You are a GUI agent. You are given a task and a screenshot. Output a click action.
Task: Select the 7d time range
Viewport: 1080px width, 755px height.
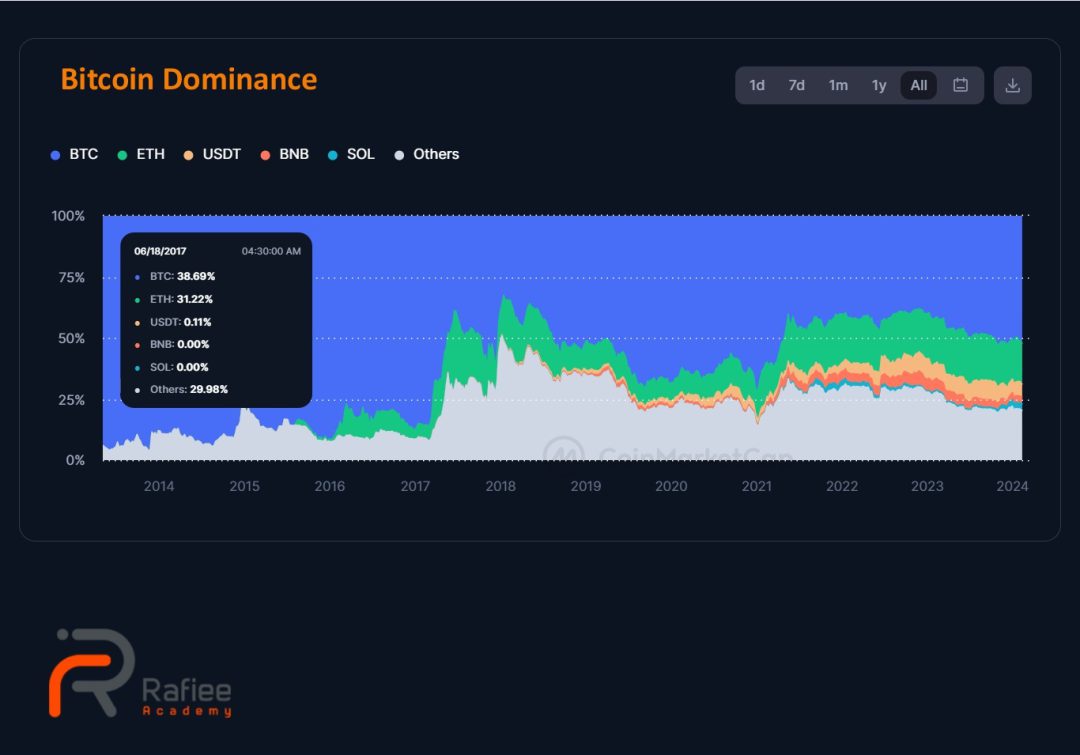796,85
